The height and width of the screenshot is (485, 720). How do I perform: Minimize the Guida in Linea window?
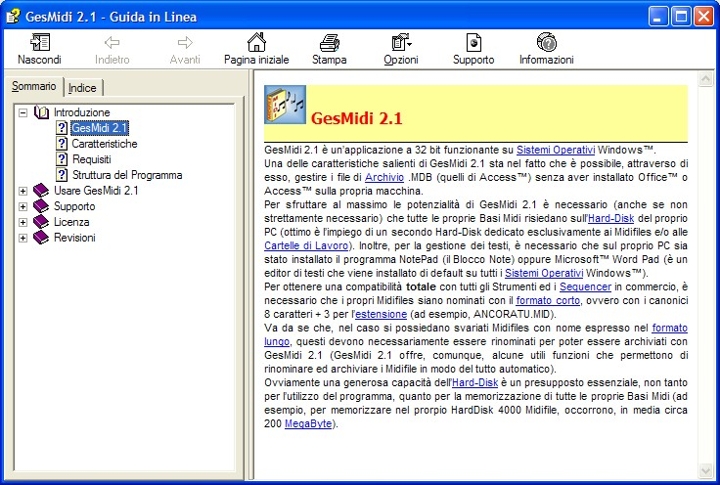(x=658, y=17)
